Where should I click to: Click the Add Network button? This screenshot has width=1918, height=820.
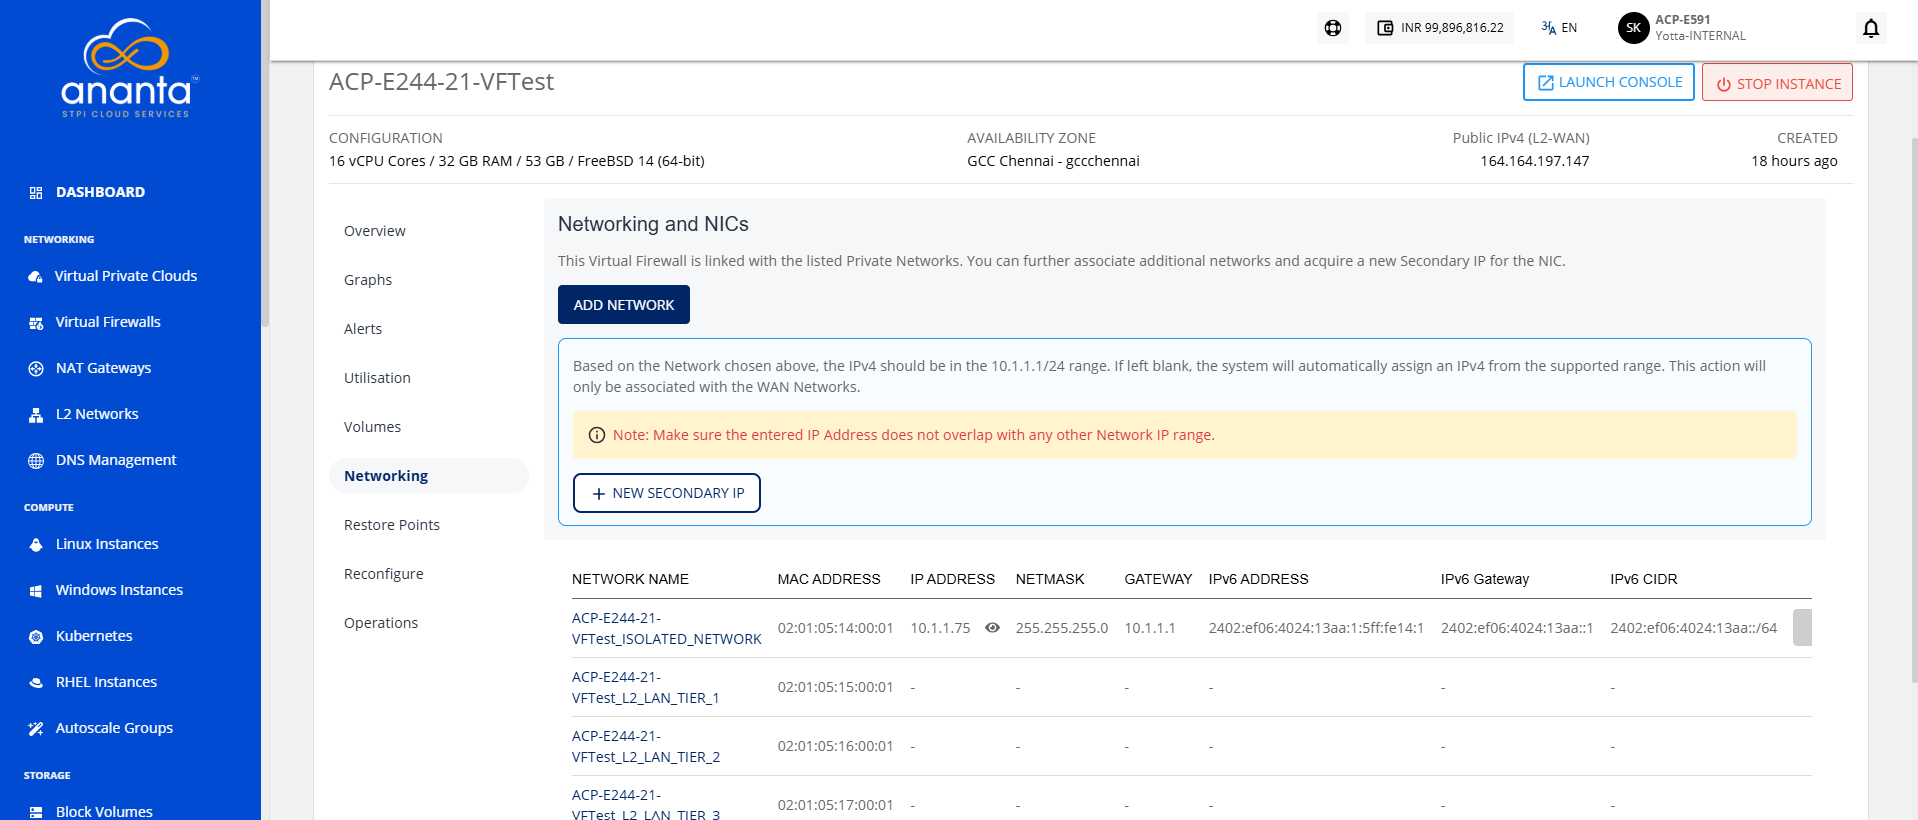click(x=624, y=305)
